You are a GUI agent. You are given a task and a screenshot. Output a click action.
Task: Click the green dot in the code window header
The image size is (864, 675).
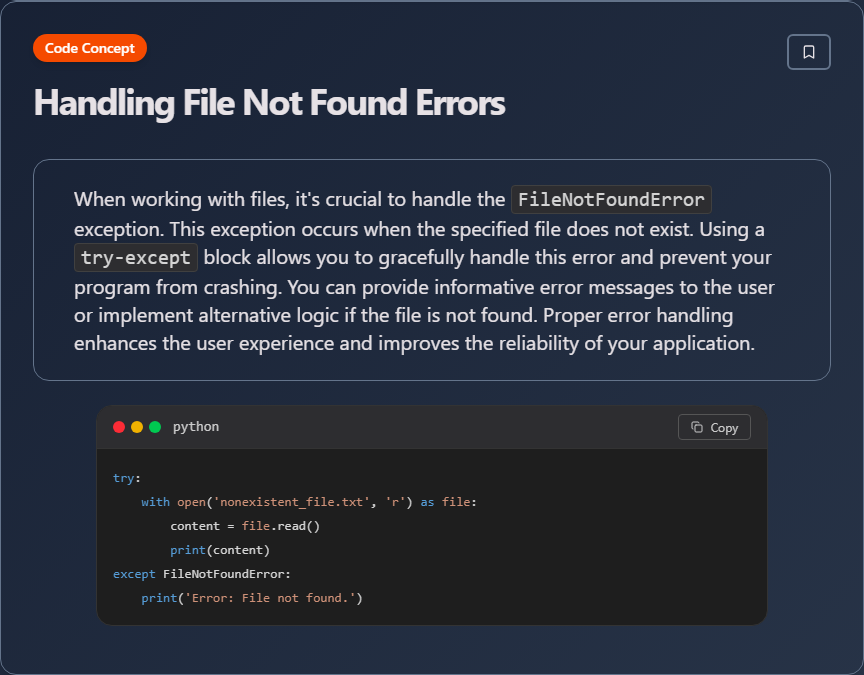[x=155, y=427]
